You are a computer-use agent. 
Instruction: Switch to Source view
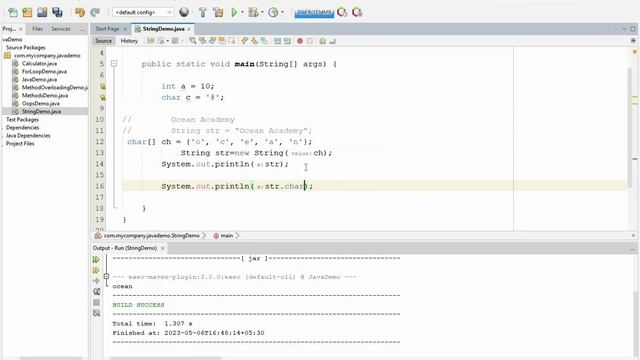click(x=103, y=41)
